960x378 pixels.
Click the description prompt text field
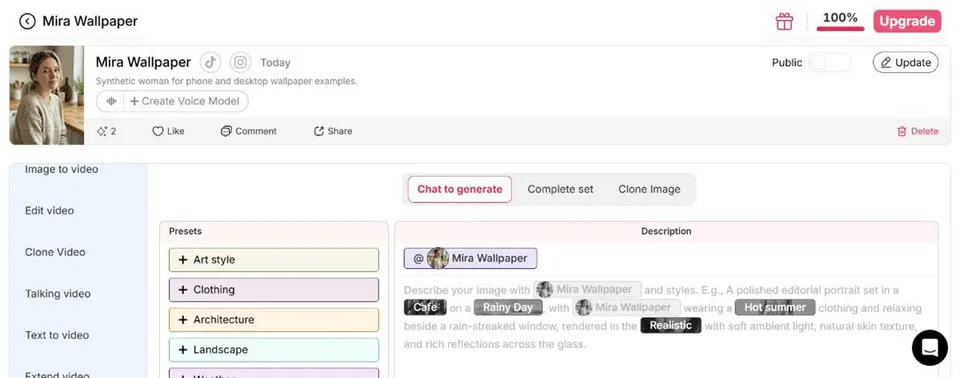click(666, 325)
